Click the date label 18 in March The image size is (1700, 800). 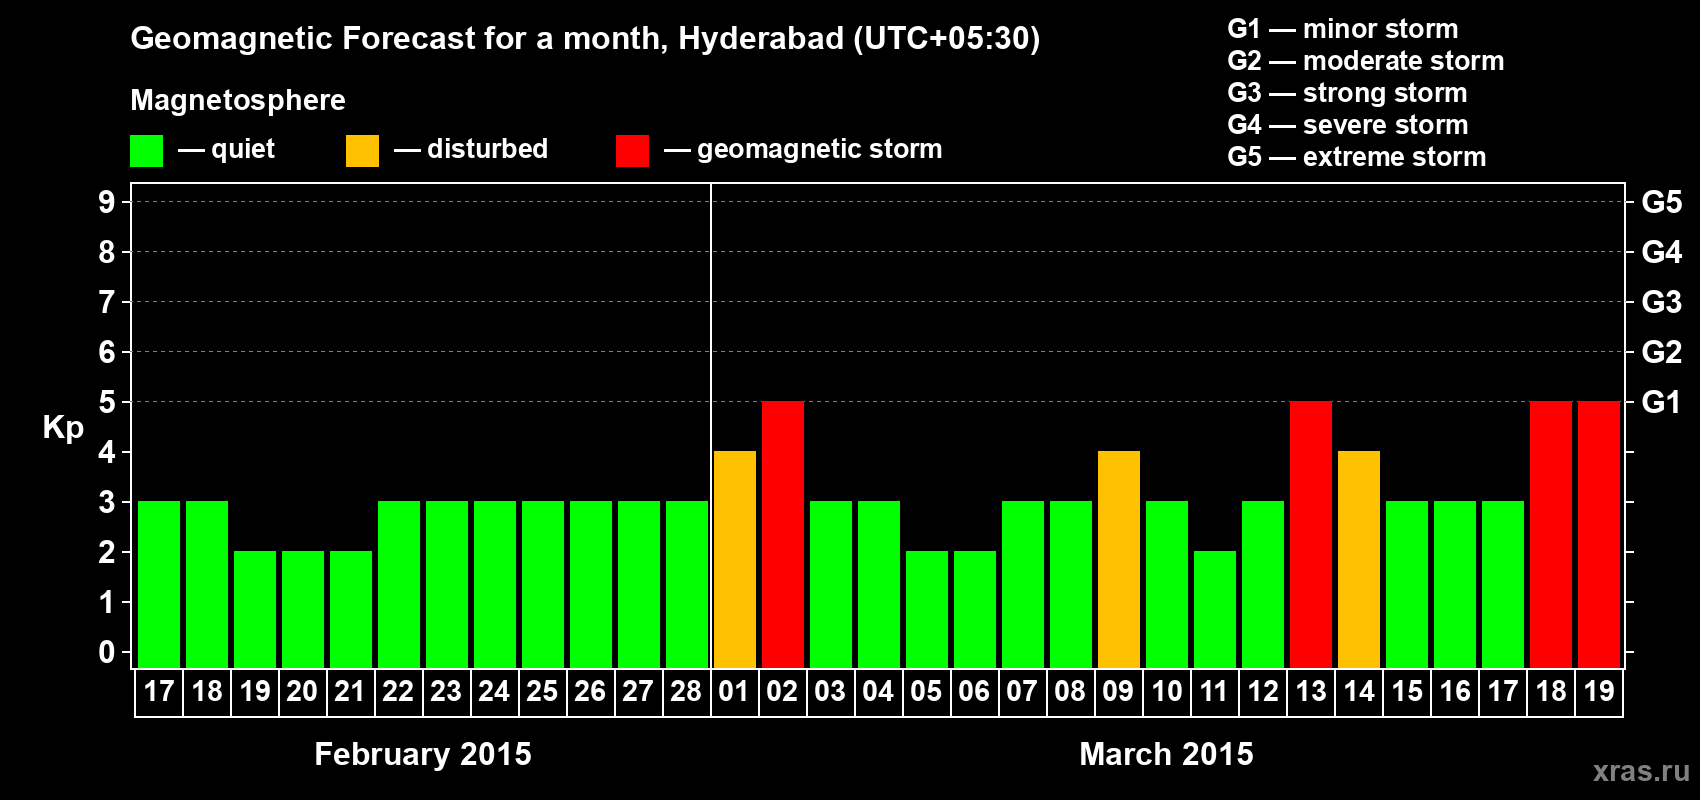1551,692
